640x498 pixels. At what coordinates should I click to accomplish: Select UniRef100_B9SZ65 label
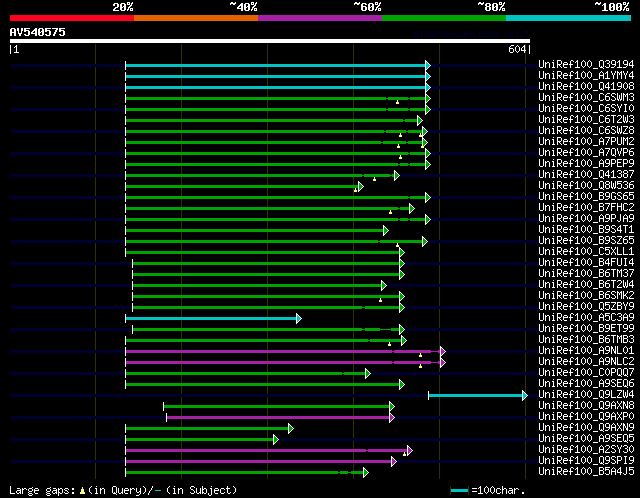point(586,241)
